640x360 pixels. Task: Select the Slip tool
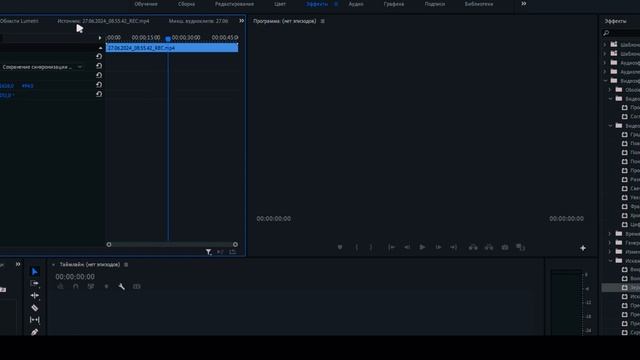(35, 320)
